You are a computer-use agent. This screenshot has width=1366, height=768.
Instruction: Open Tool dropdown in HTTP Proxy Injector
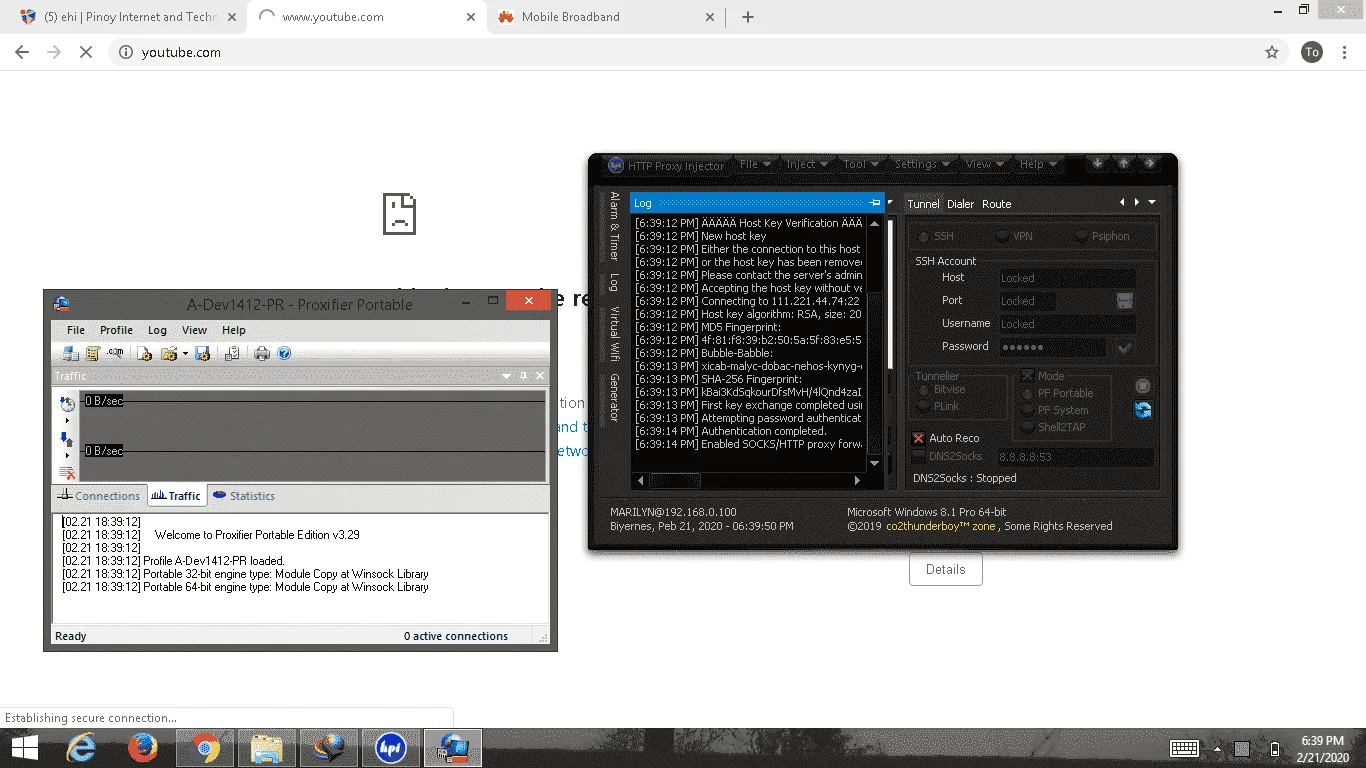coord(861,164)
